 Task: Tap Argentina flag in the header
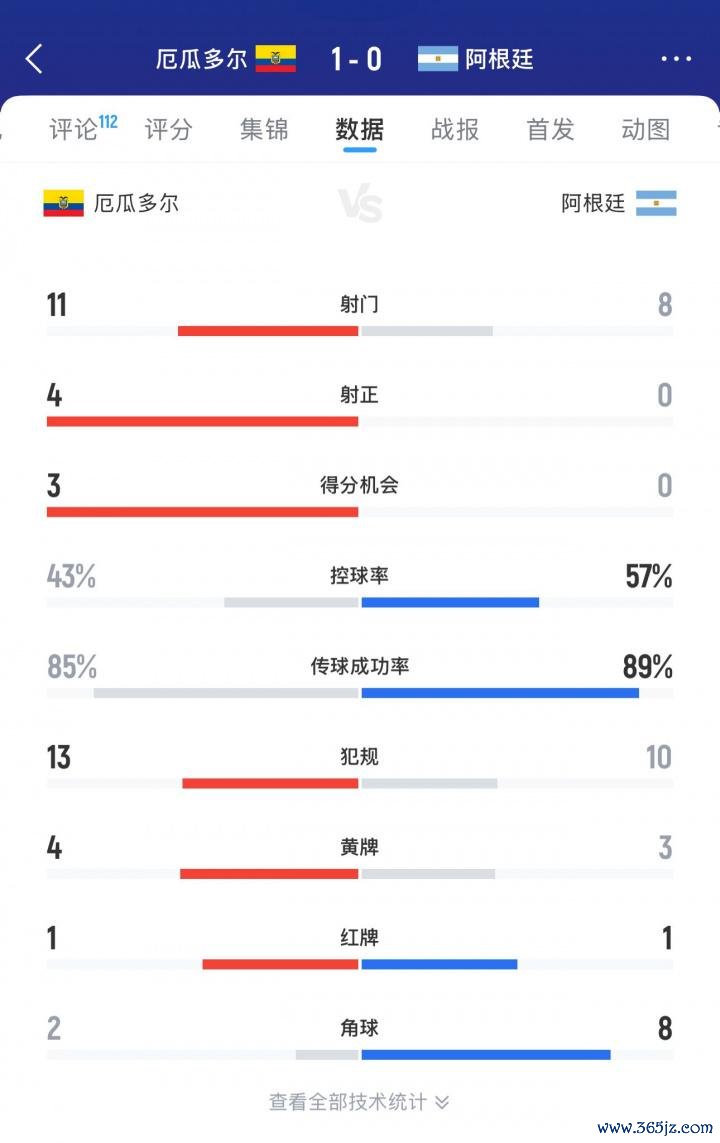(437, 58)
